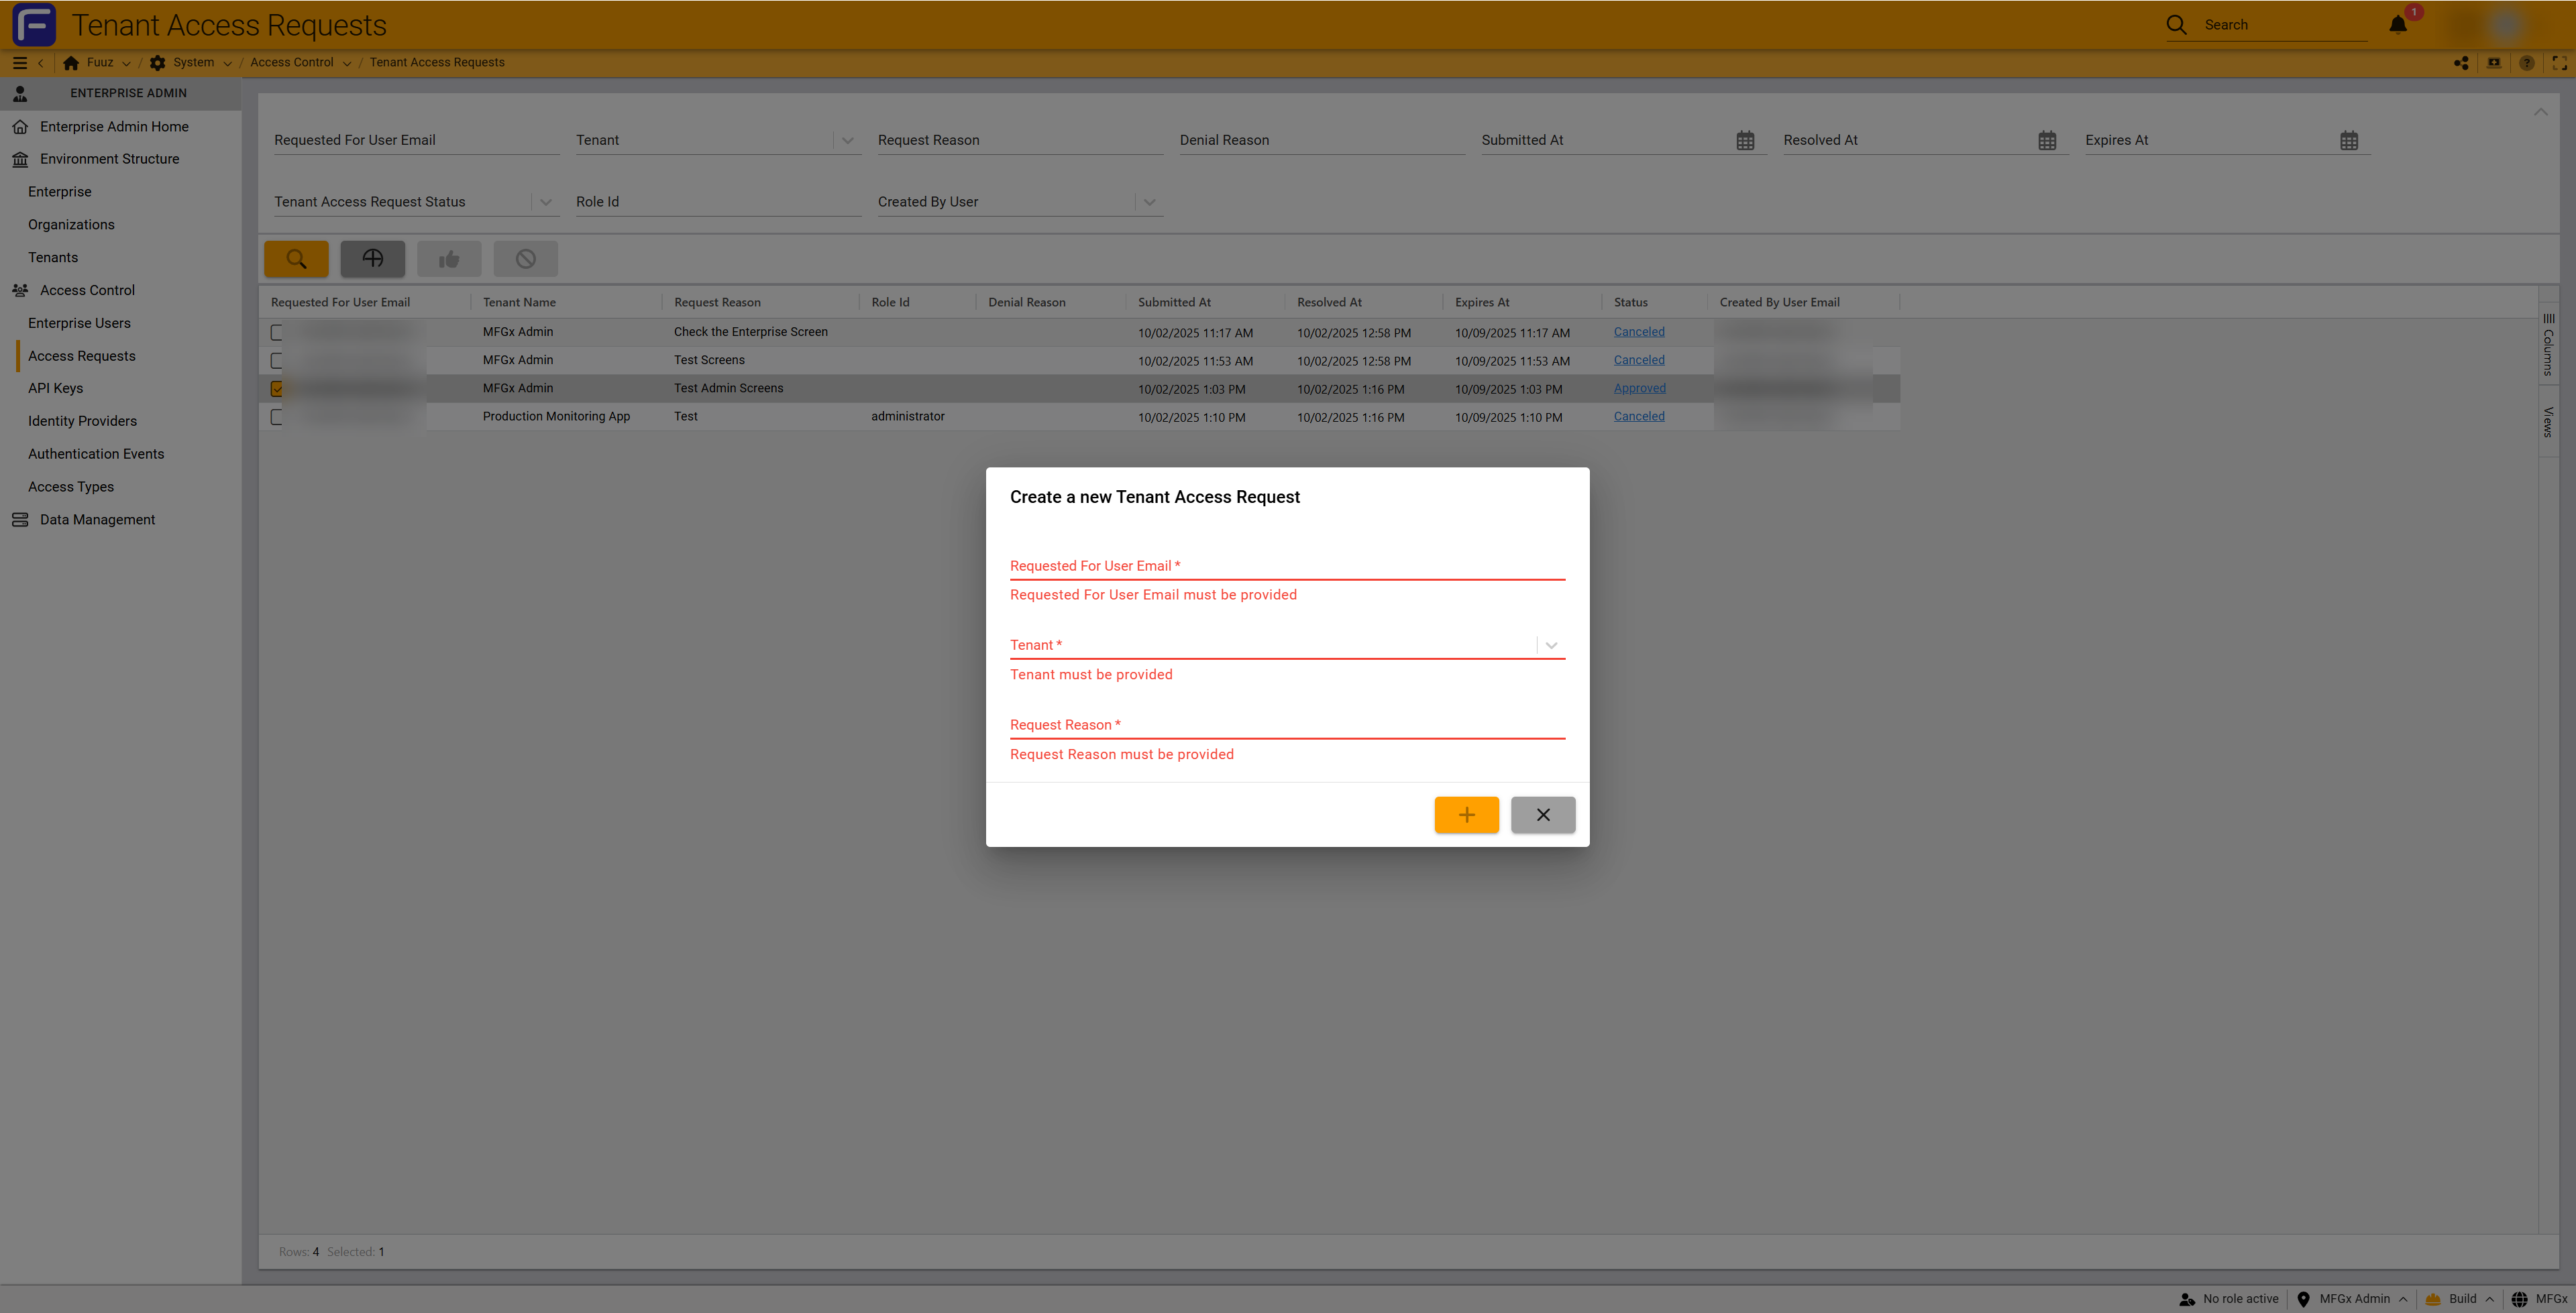
Task: Click Requested For User Email dialog field
Action: tap(1287, 566)
